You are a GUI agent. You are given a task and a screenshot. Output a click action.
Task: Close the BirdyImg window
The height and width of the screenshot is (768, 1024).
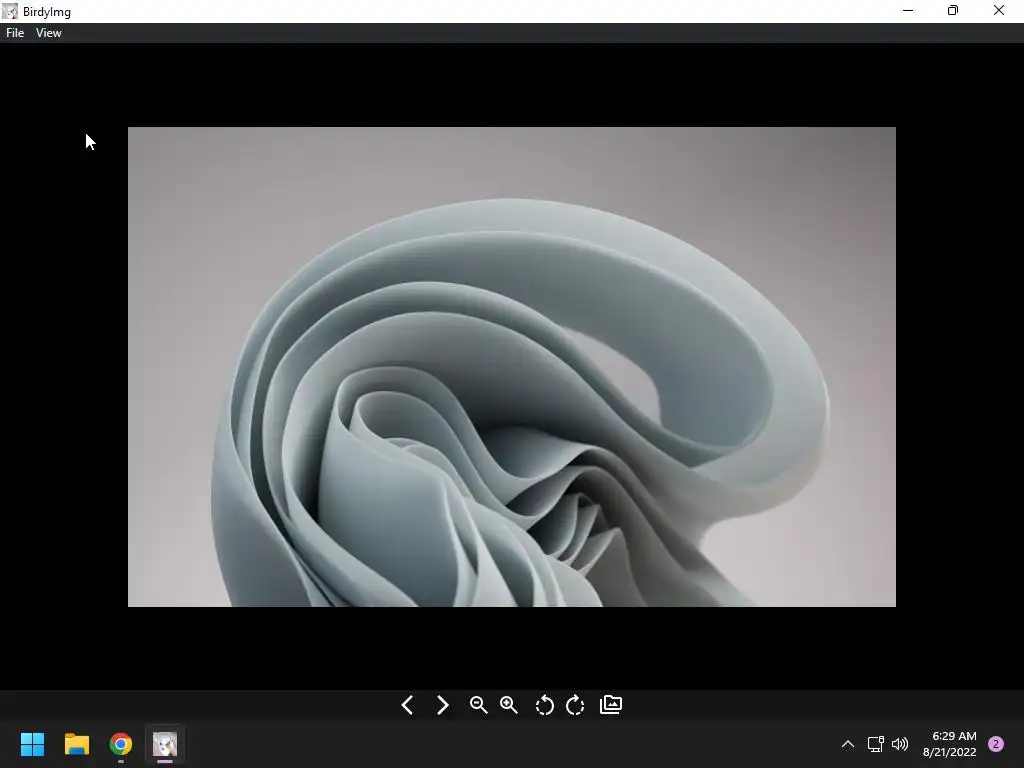click(999, 10)
